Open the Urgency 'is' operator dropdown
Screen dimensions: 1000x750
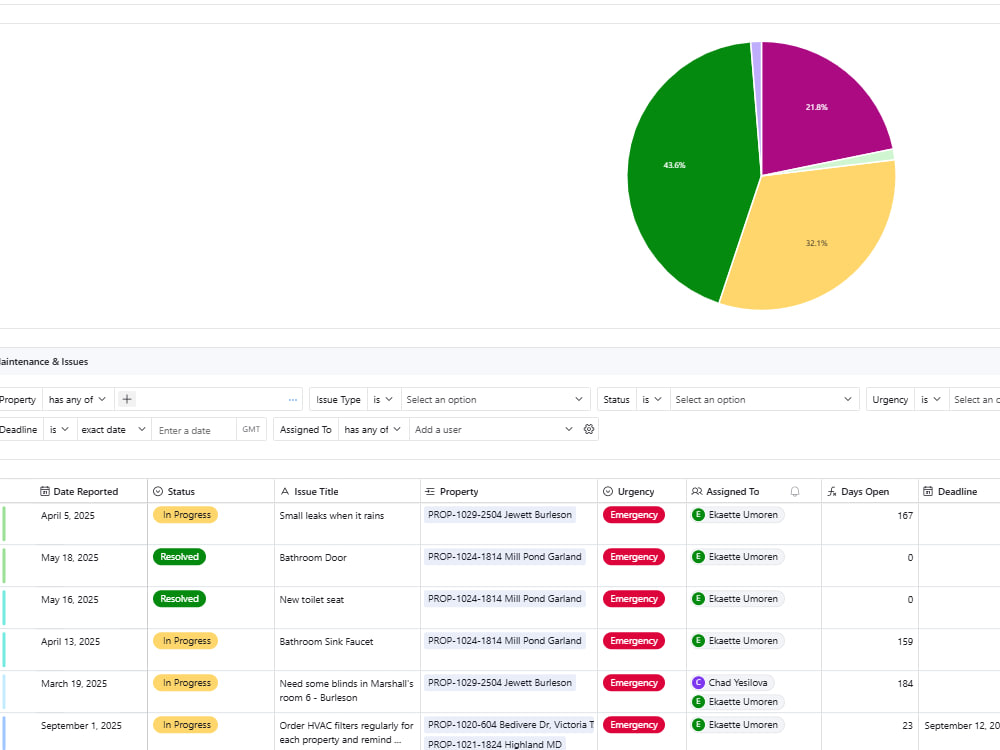coord(931,399)
